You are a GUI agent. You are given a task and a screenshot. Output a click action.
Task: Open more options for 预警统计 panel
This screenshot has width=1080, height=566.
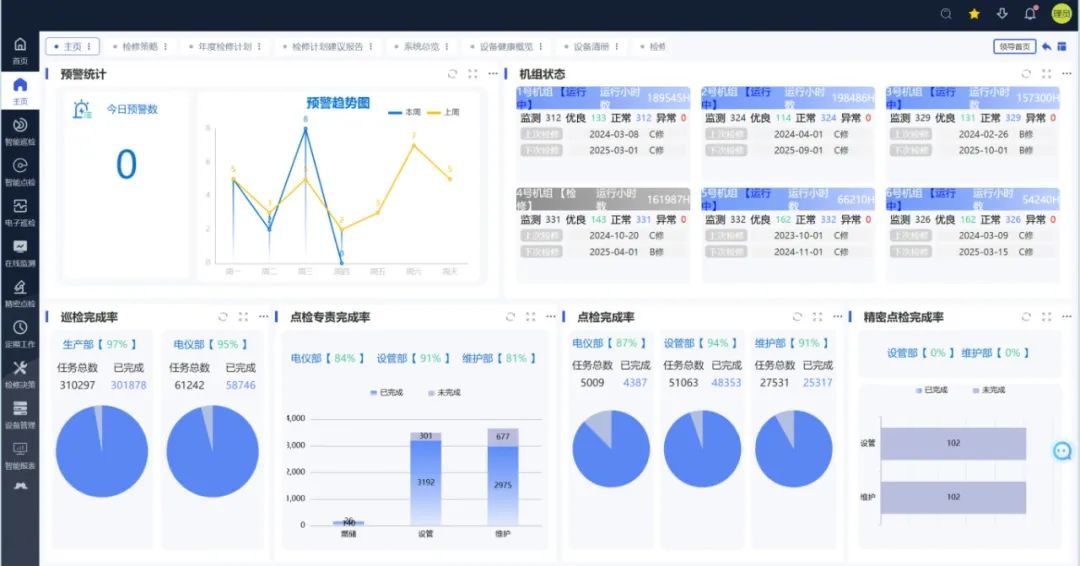[x=493, y=74]
